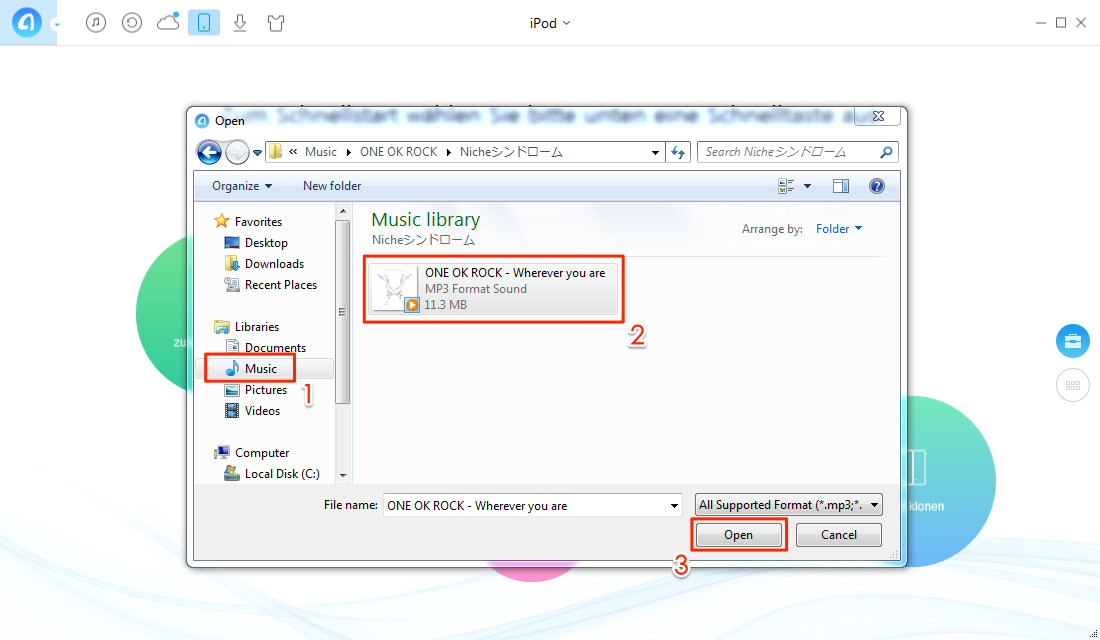Open recent locations dropdown arrow
The height and width of the screenshot is (640, 1100).
point(257,152)
